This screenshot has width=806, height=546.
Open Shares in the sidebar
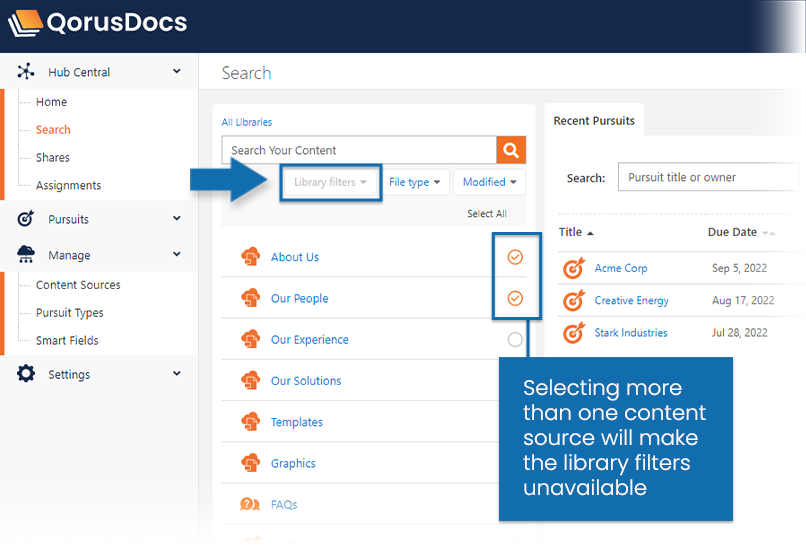click(52, 157)
